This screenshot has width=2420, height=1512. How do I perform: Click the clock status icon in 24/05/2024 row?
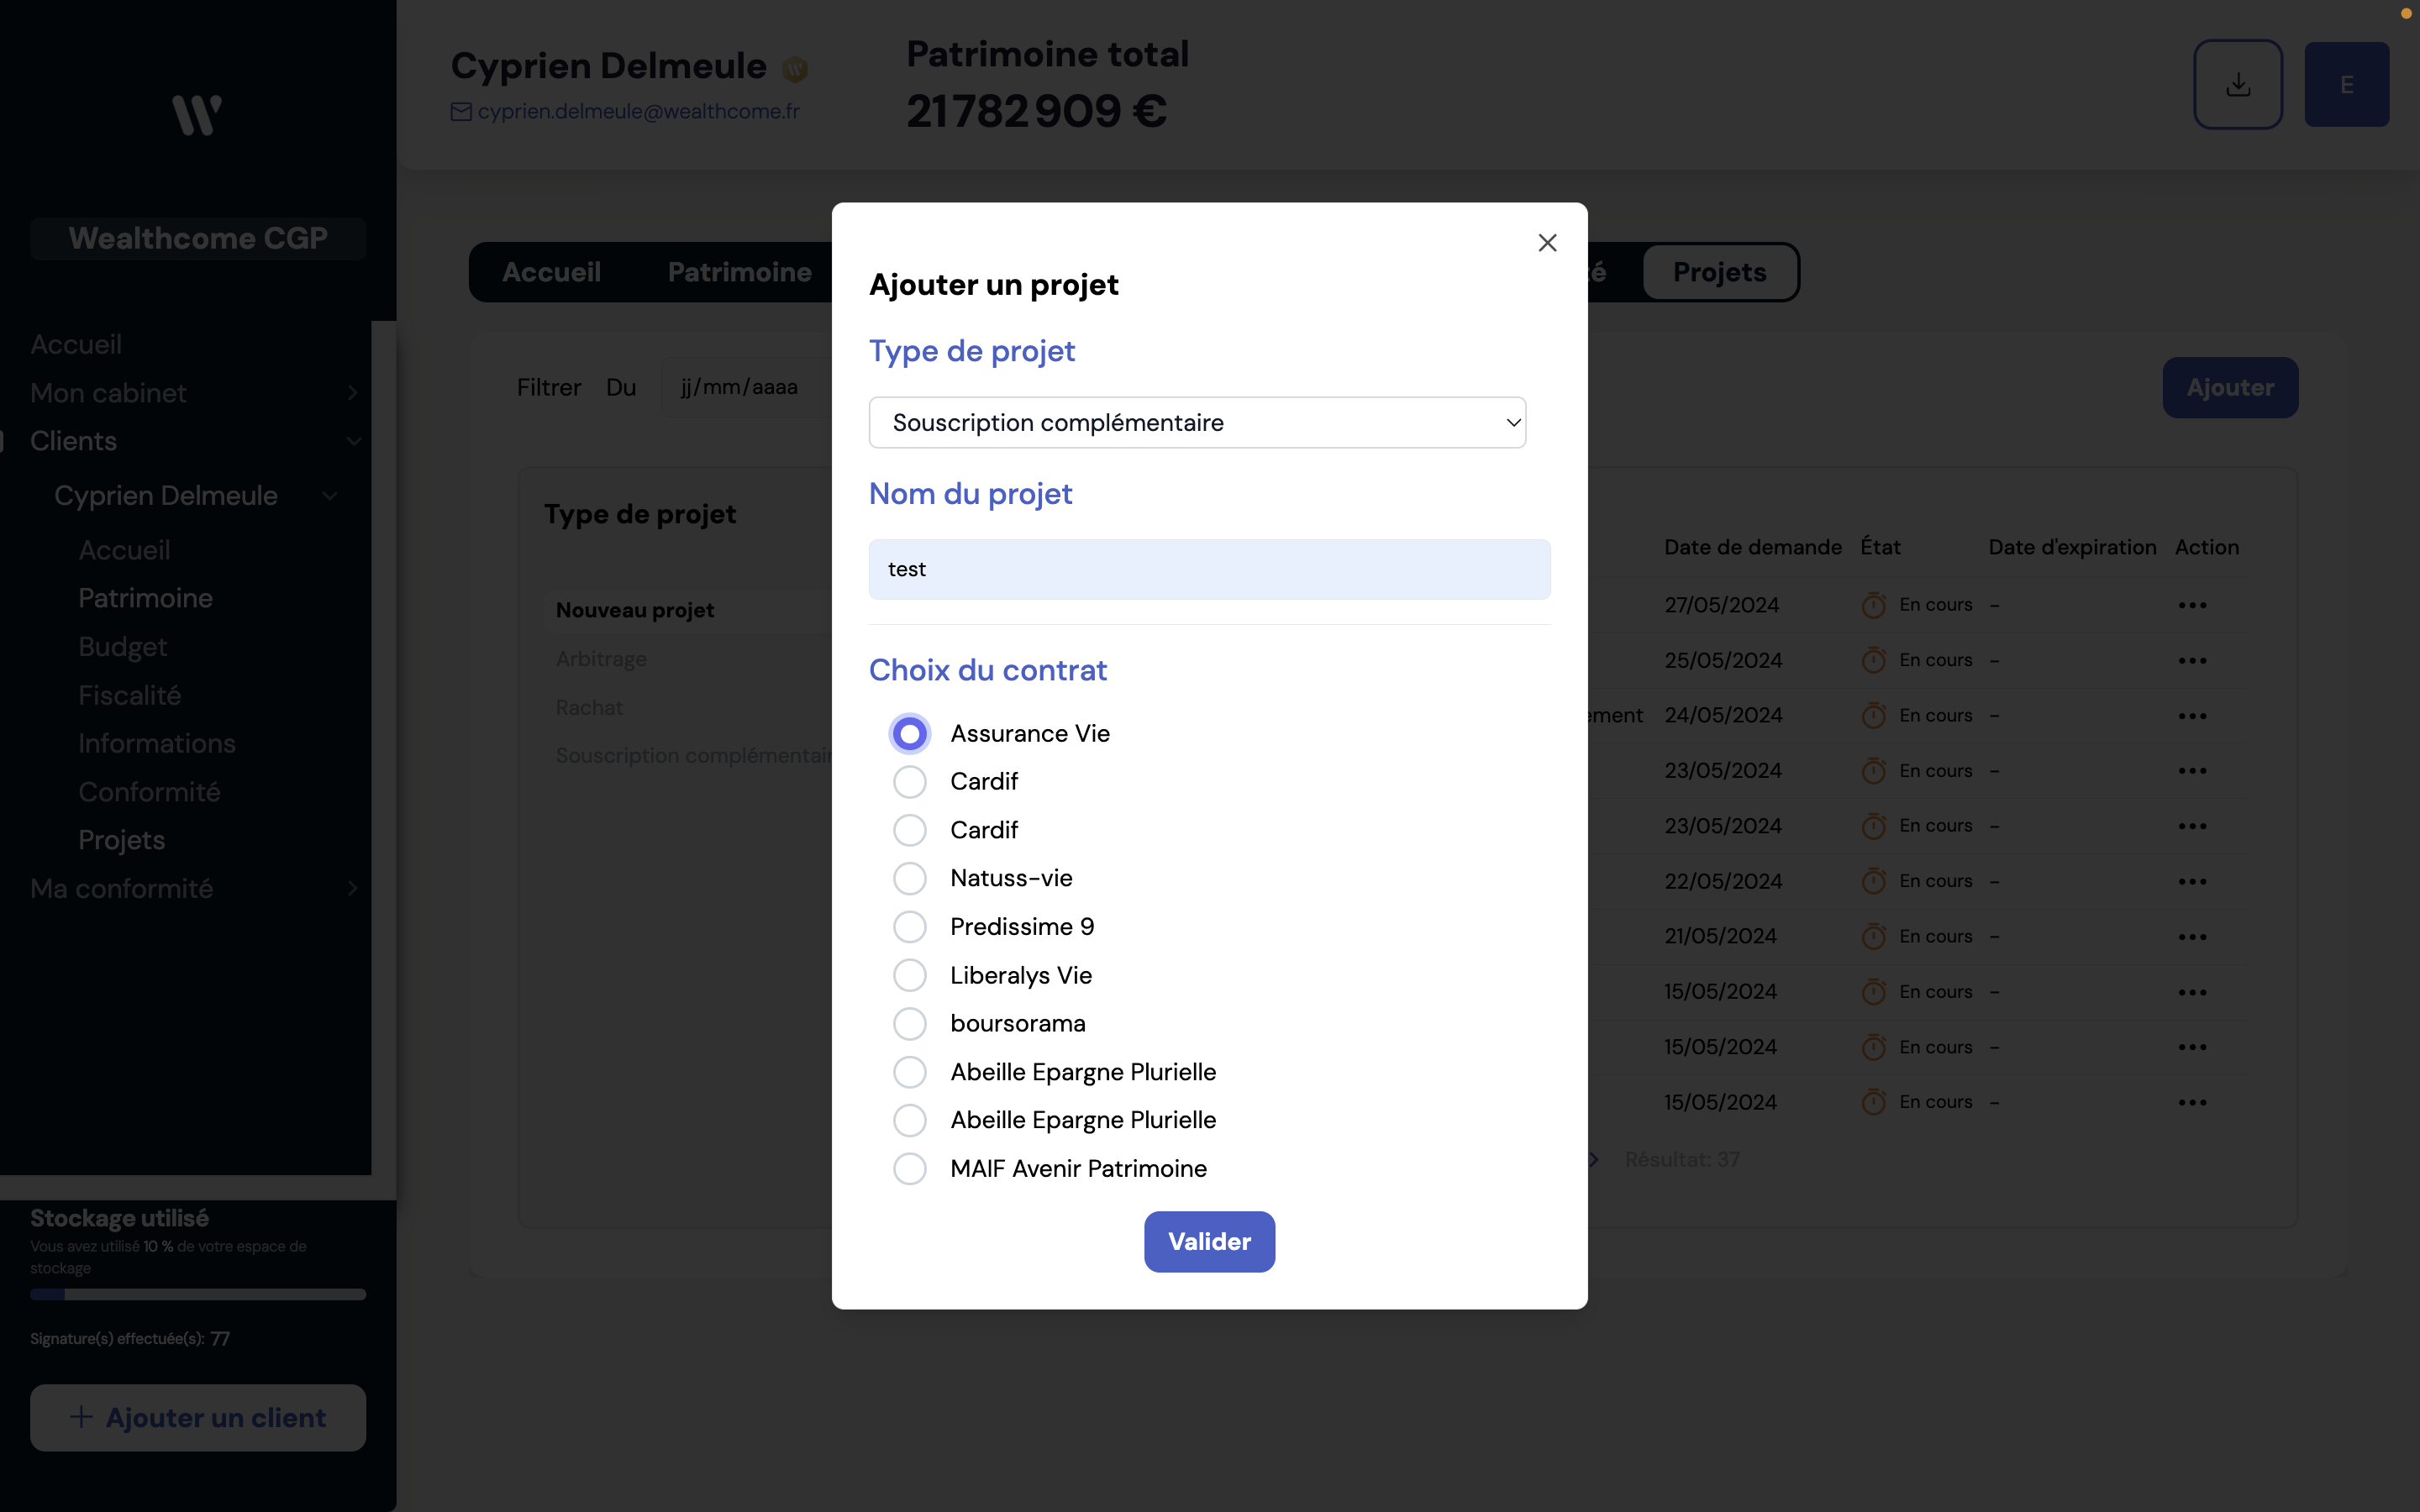(x=1873, y=716)
